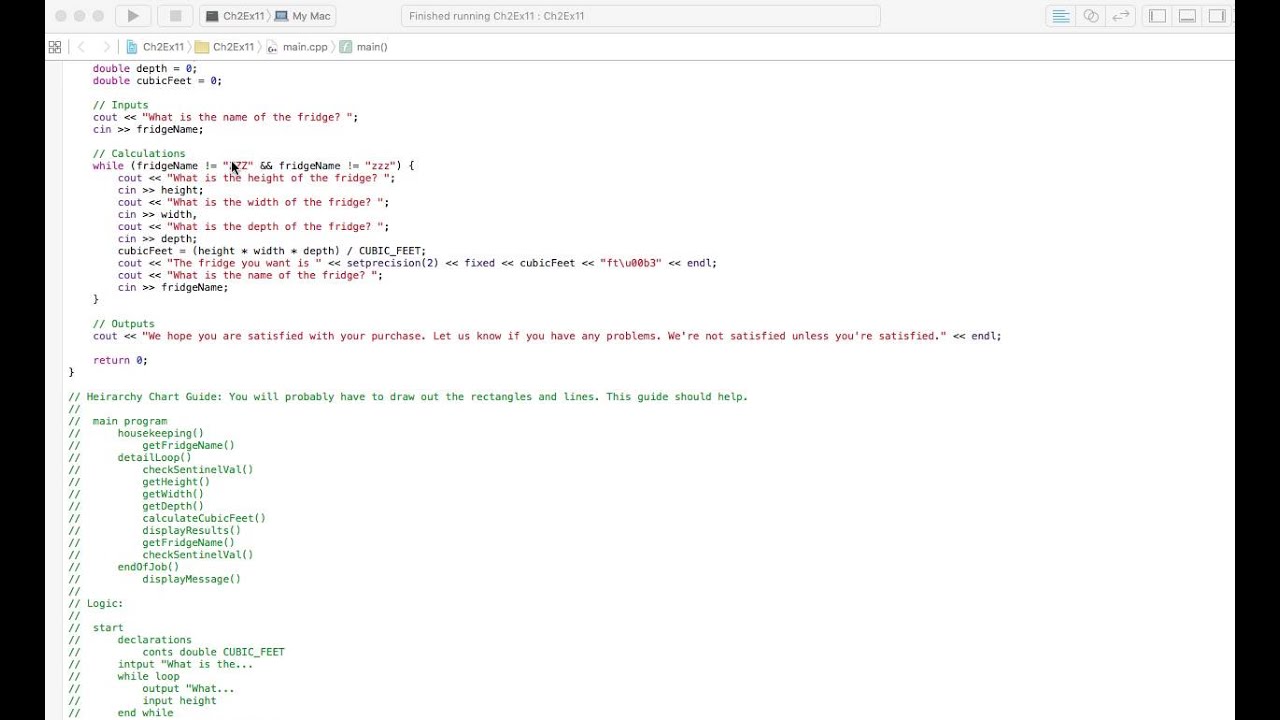The width and height of the screenshot is (1280, 720).
Task: Click "displayMessage()" comment line
Action: [191, 579]
